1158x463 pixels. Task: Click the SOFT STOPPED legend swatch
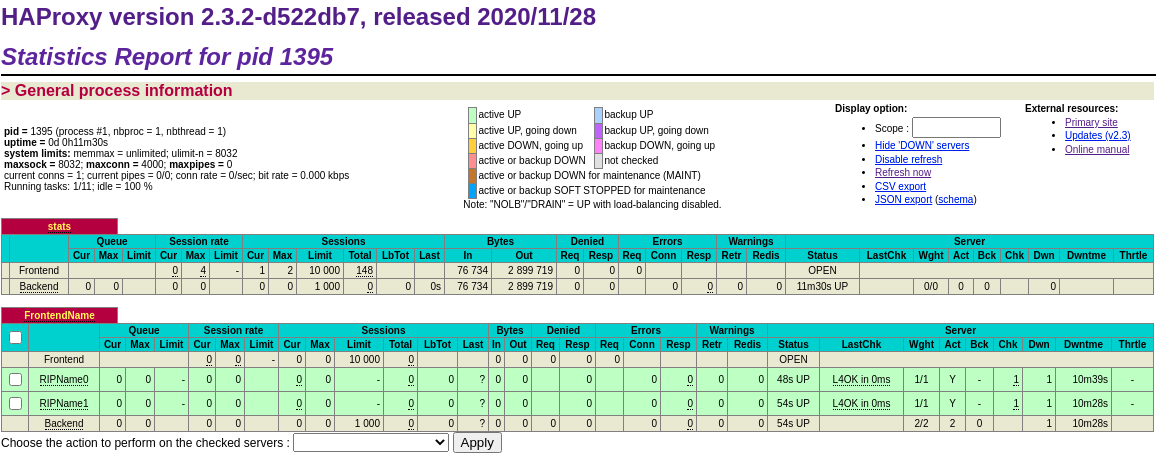pyautogui.click(x=473, y=191)
